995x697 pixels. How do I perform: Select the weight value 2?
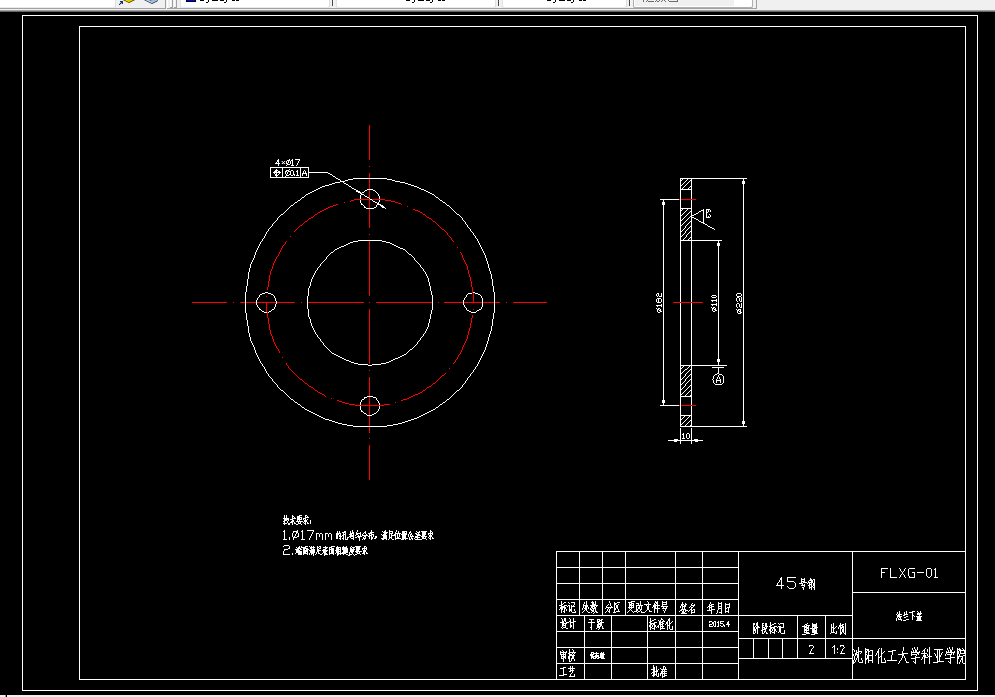[x=811, y=649]
